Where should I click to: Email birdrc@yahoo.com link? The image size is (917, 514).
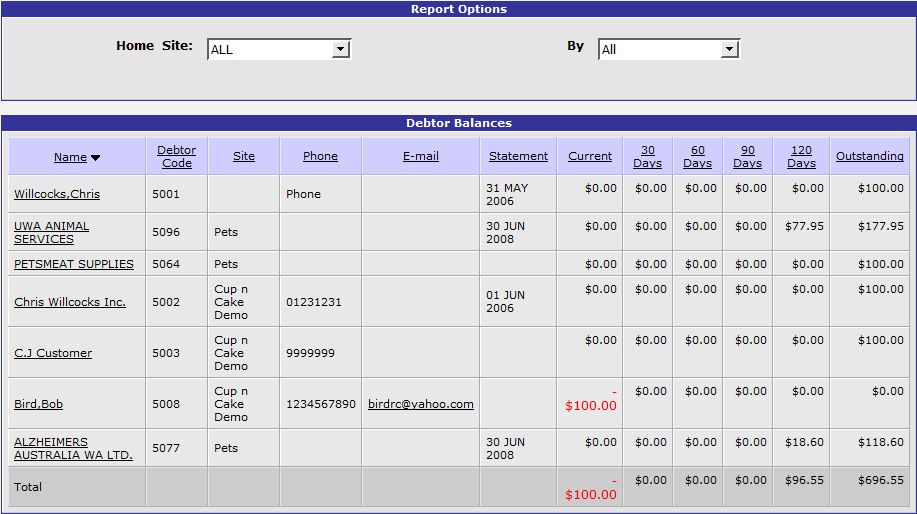(x=421, y=404)
